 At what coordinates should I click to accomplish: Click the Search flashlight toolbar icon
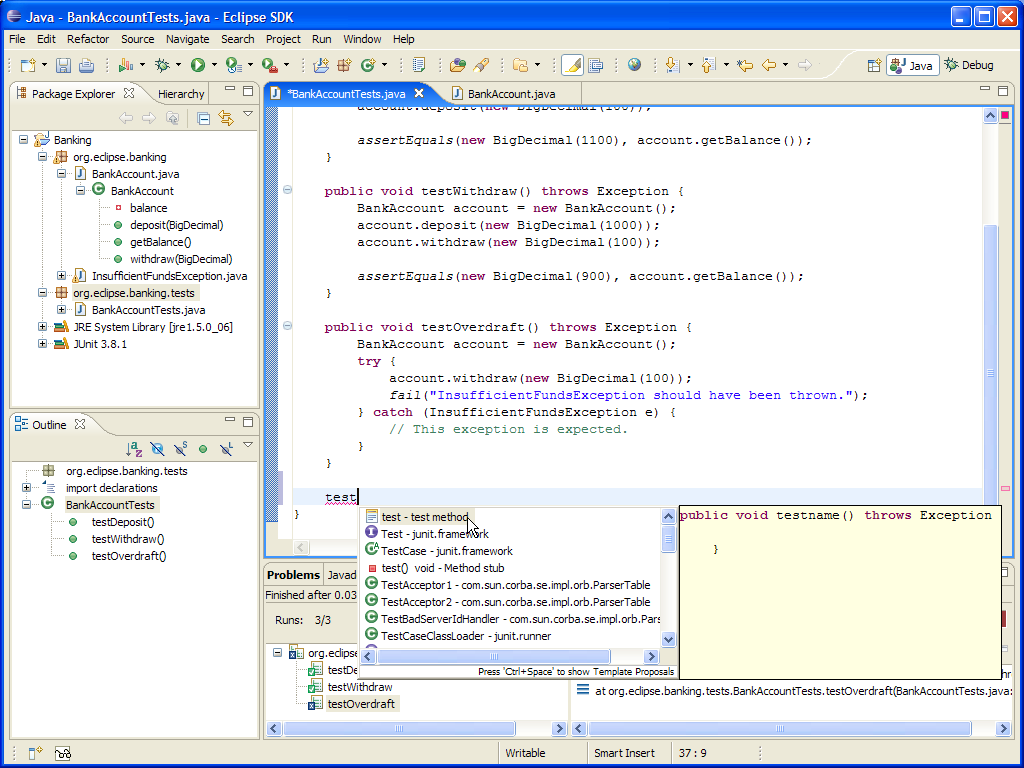481,65
